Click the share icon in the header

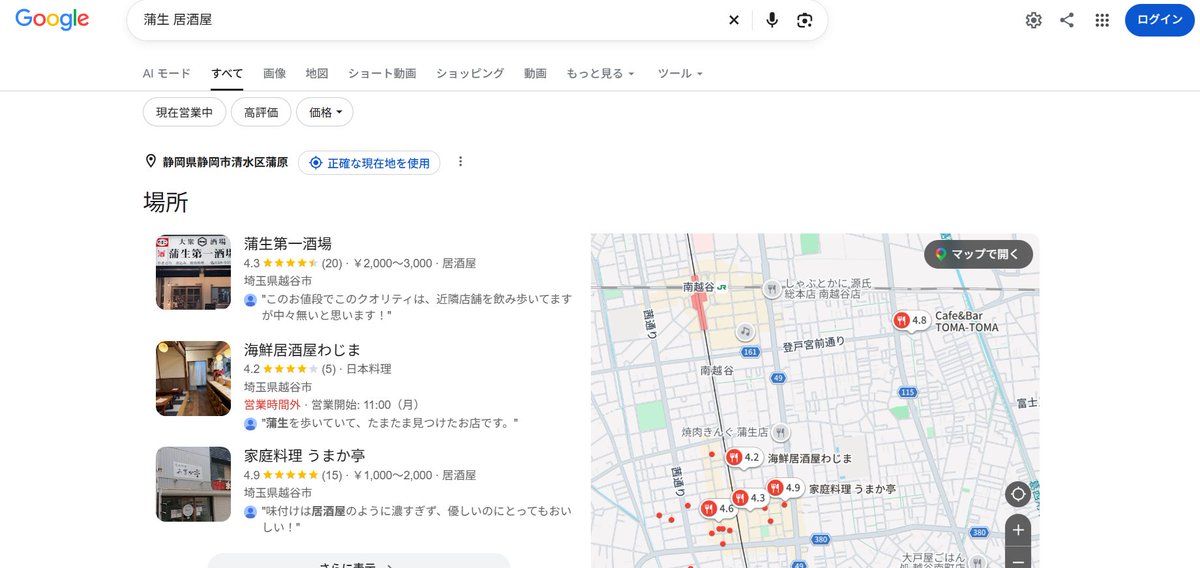(x=1067, y=20)
